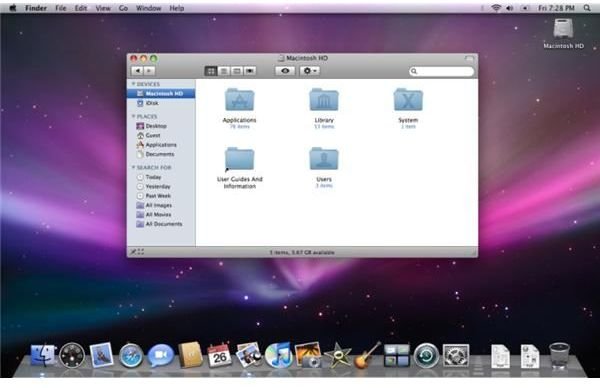This screenshot has height=388, width=600.
Task: Open the File menu
Action: pos(61,8)
